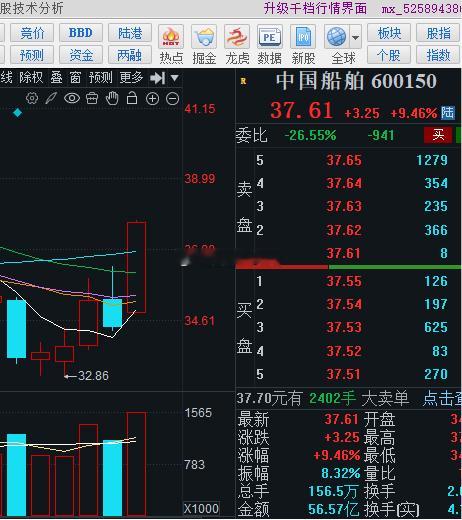Click the 涨幅 value +9.46% in stats
This screenshot has height=520, width=462.
coord(337,455)
